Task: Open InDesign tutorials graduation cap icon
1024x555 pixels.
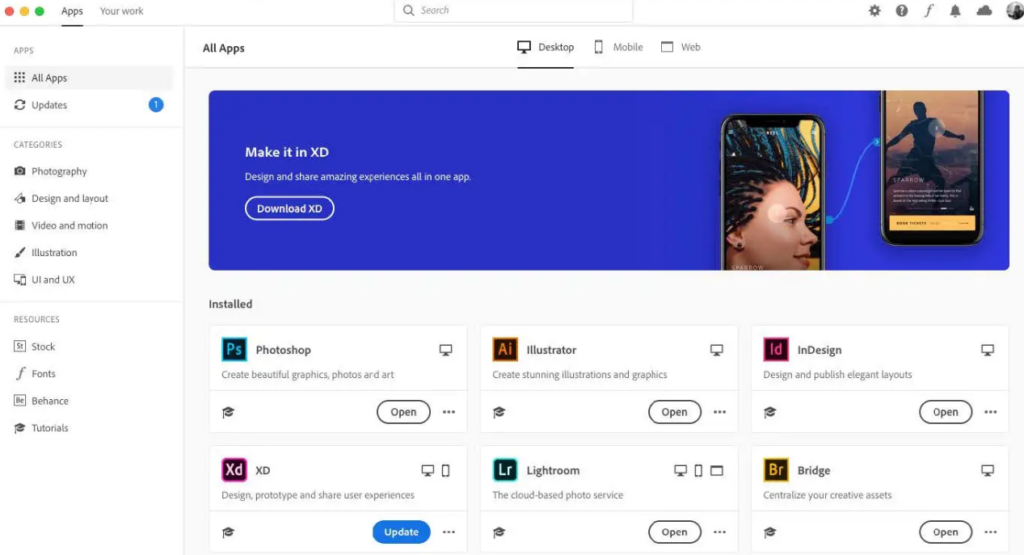Action: click(x=770, y=412)
